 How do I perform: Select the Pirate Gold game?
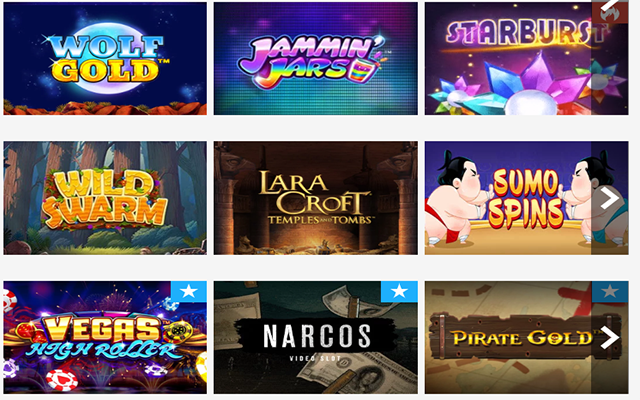pyautogui.click(x=527, y=337)
